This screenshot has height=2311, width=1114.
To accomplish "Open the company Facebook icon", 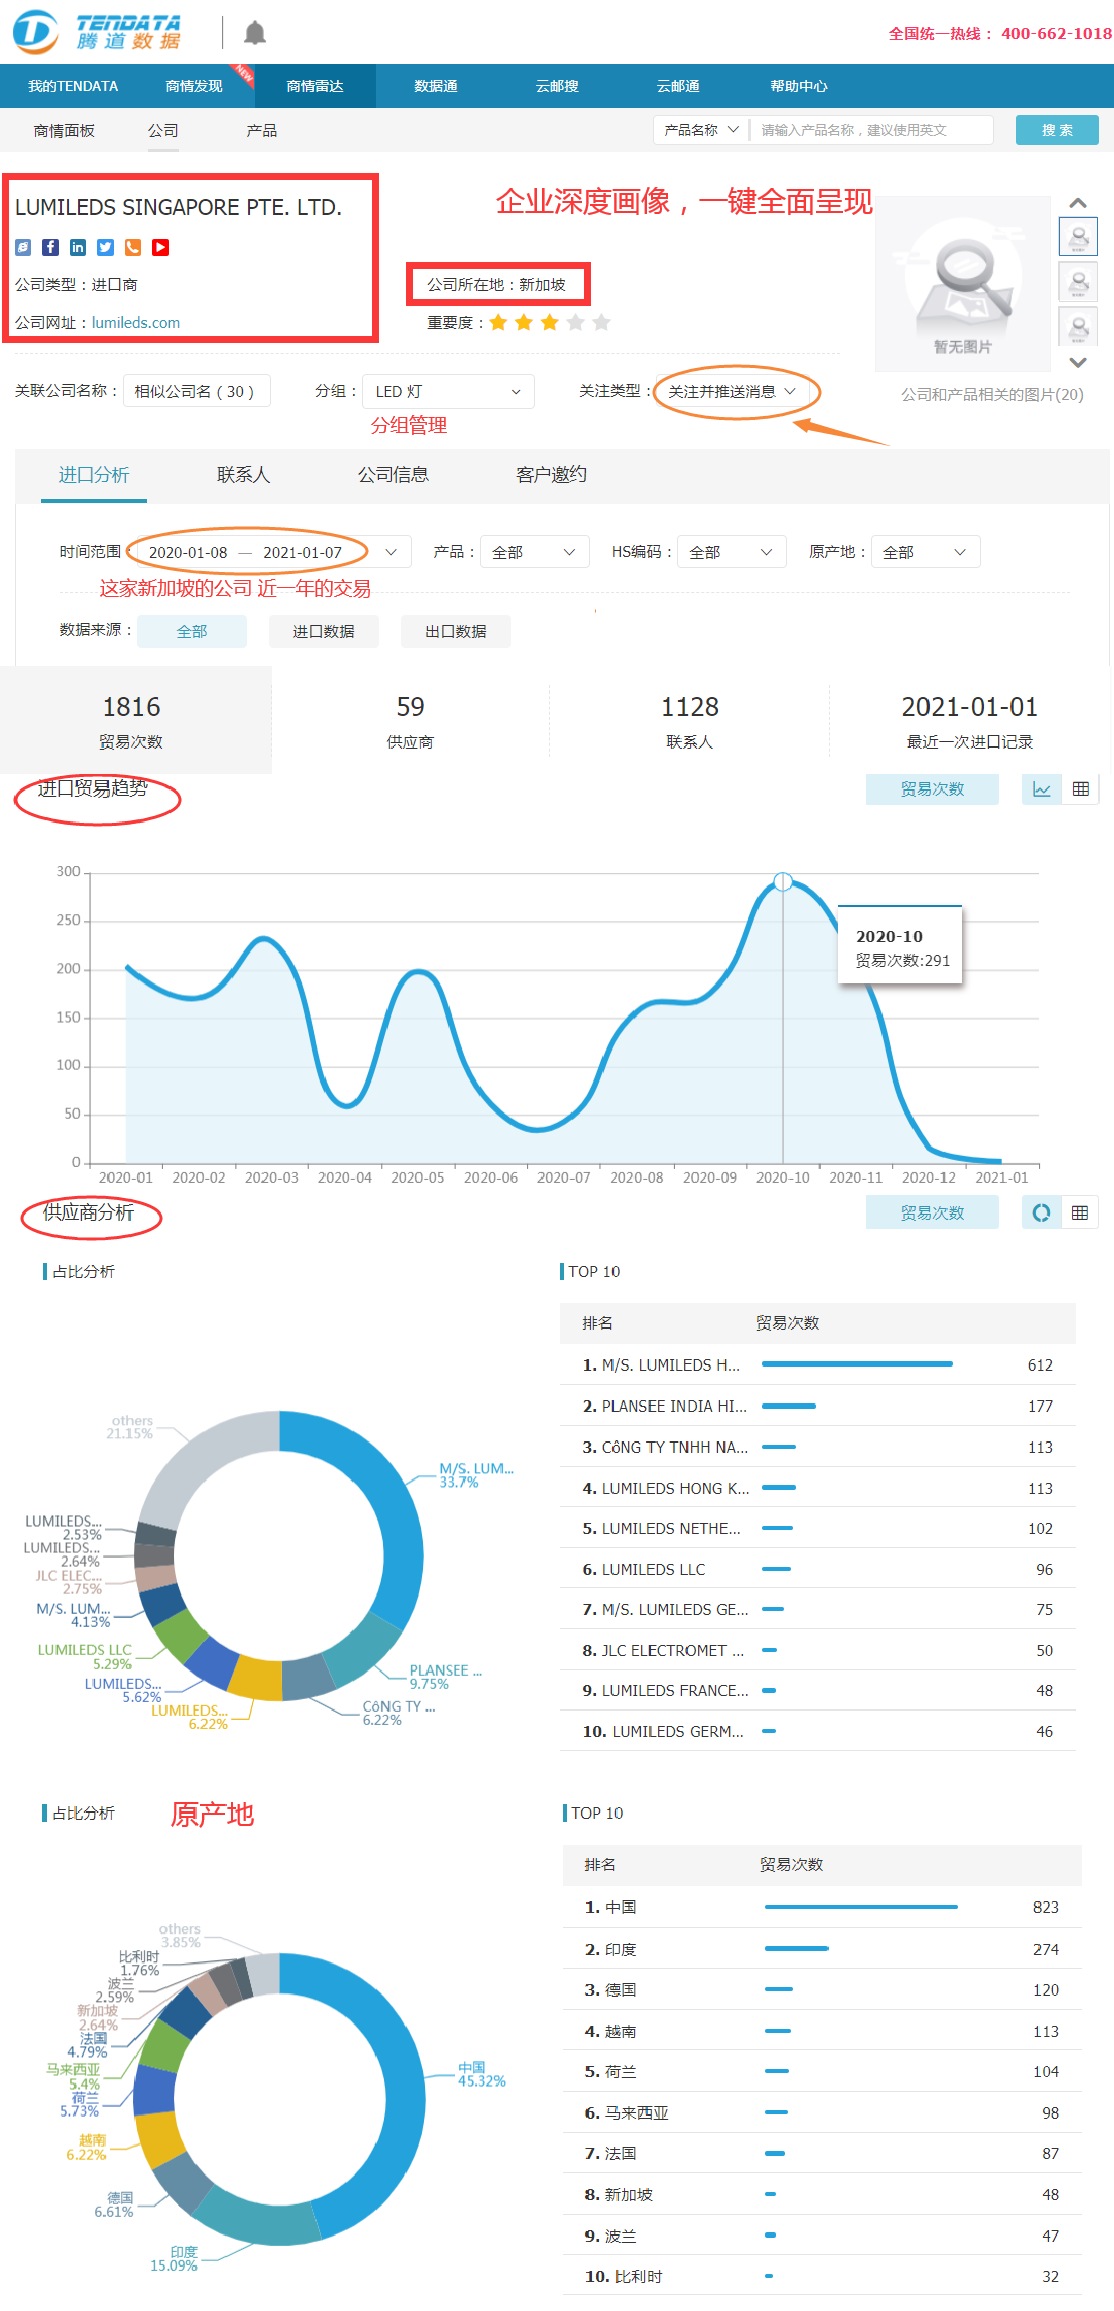I will pos(50,247).
